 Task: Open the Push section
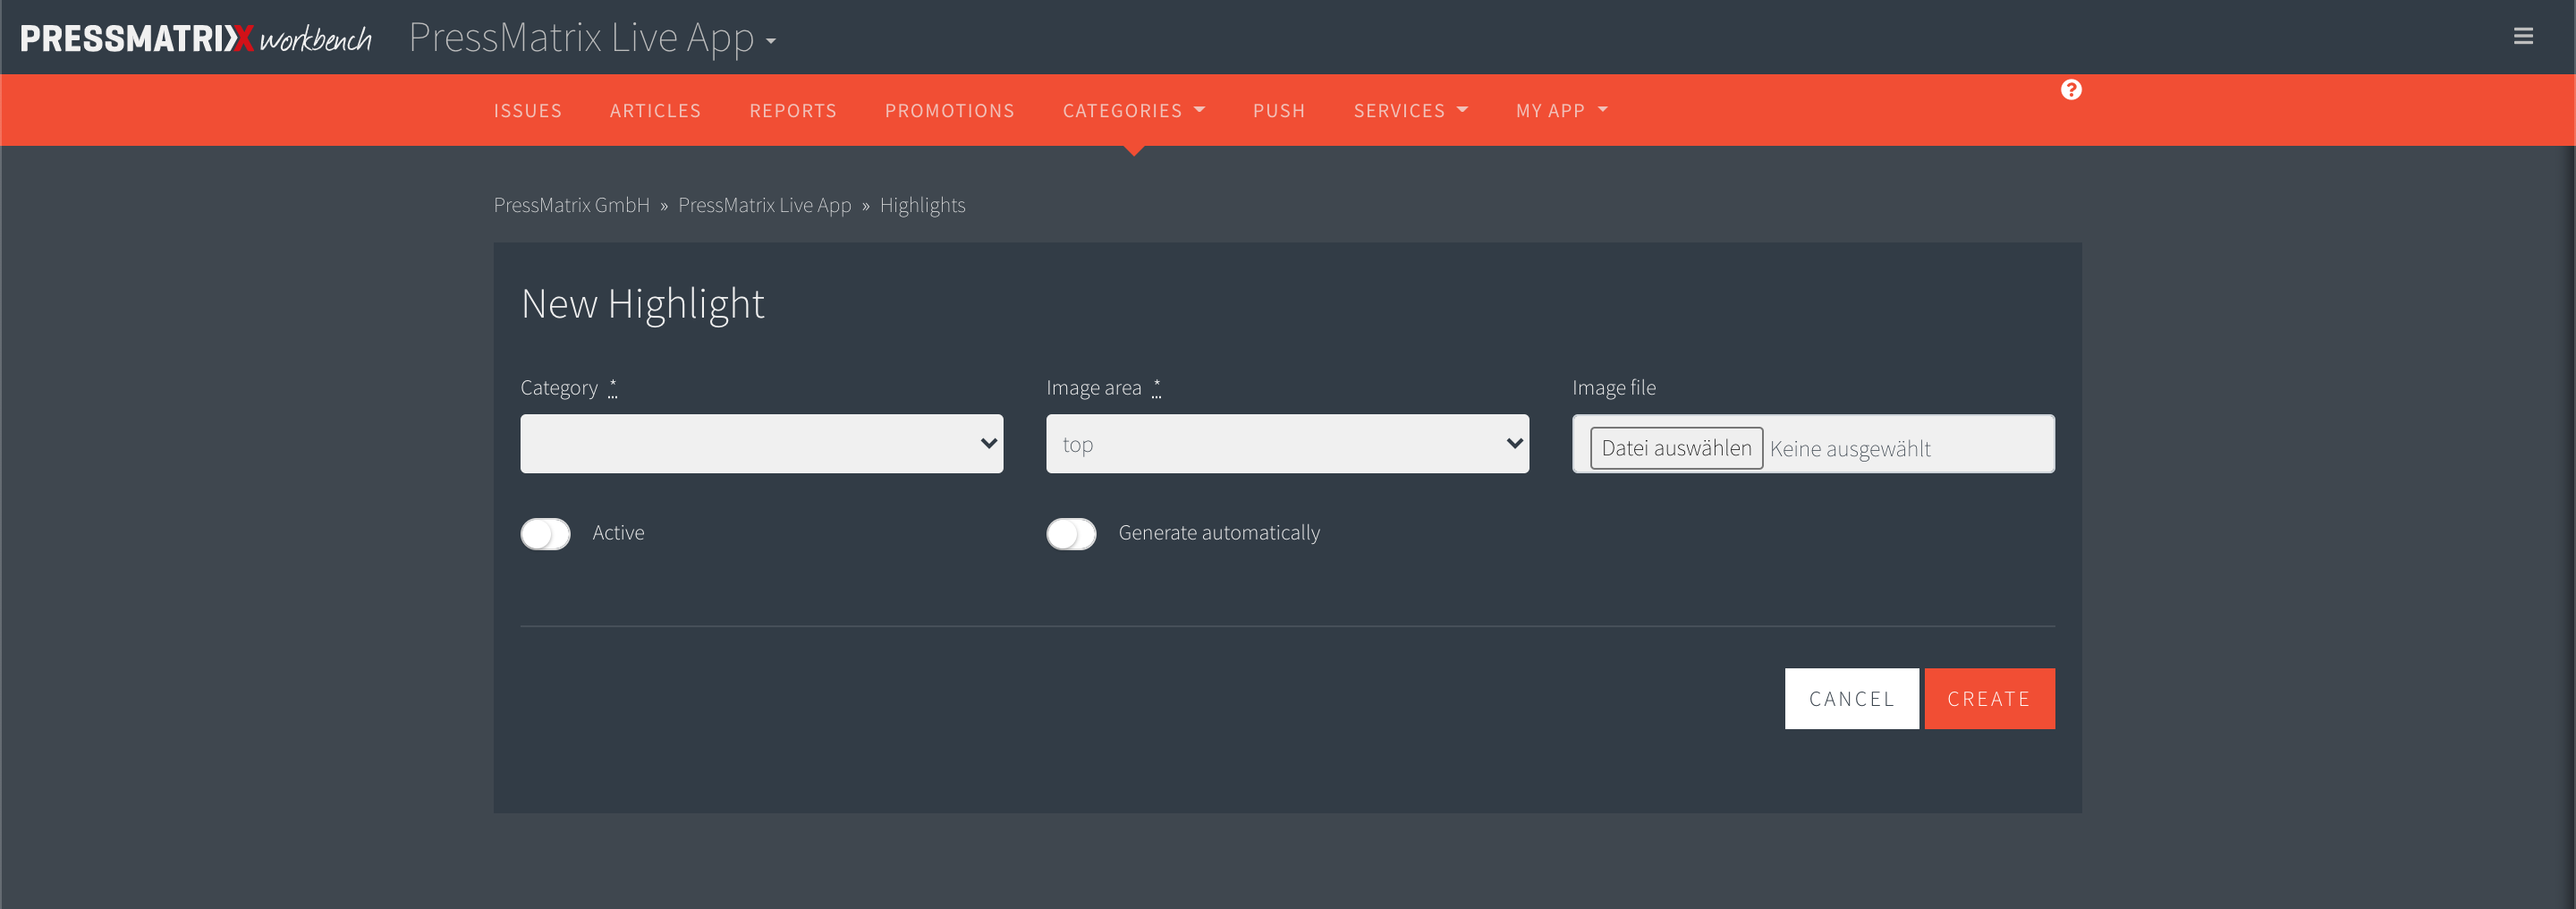pos(1279,111)
